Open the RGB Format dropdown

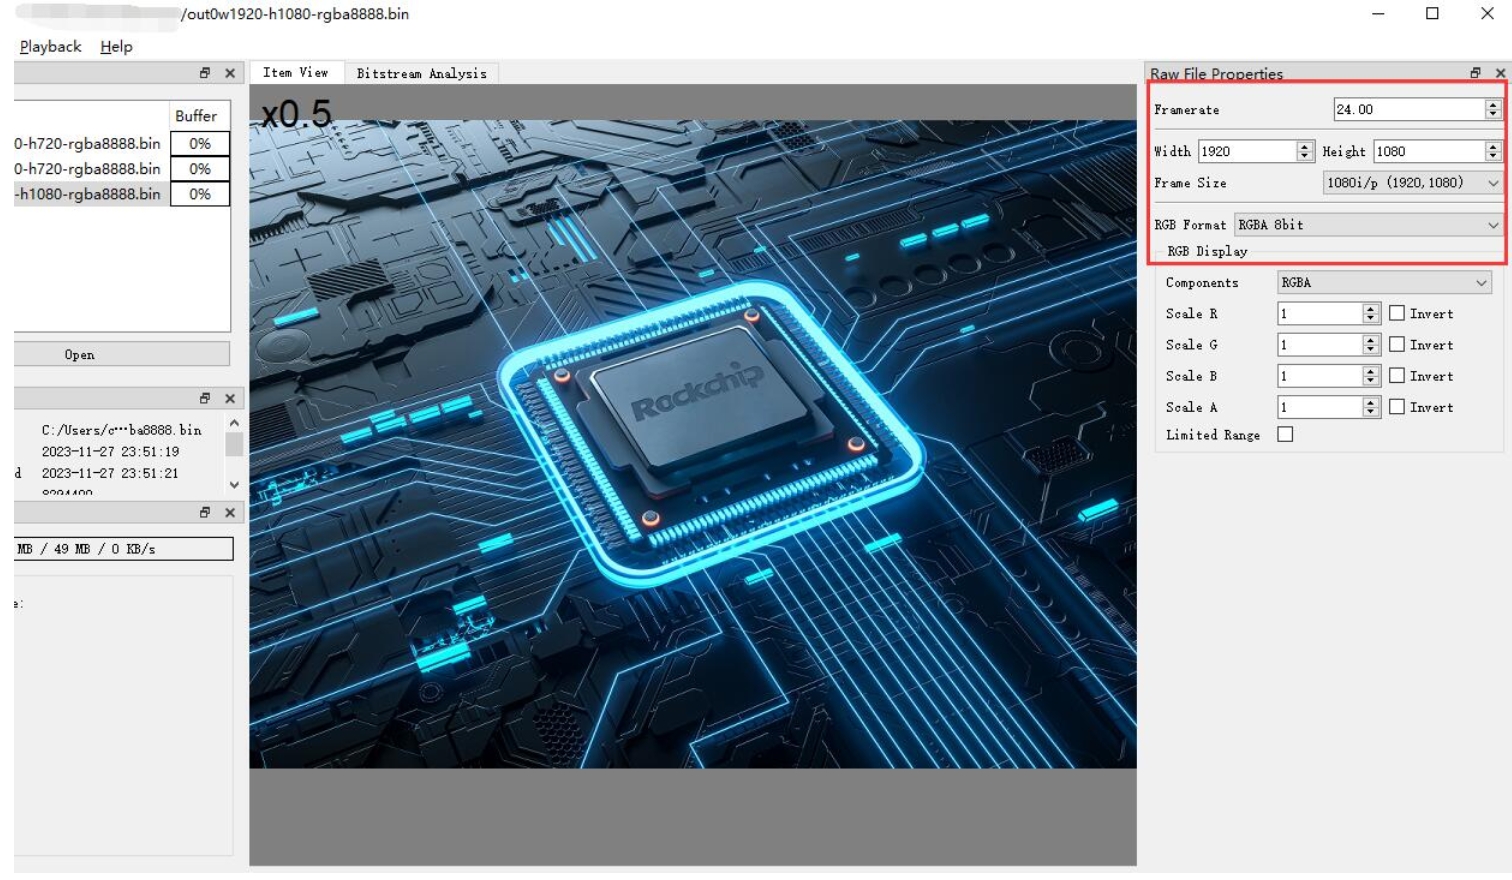pyautogui.click(x=1368, y=225)
